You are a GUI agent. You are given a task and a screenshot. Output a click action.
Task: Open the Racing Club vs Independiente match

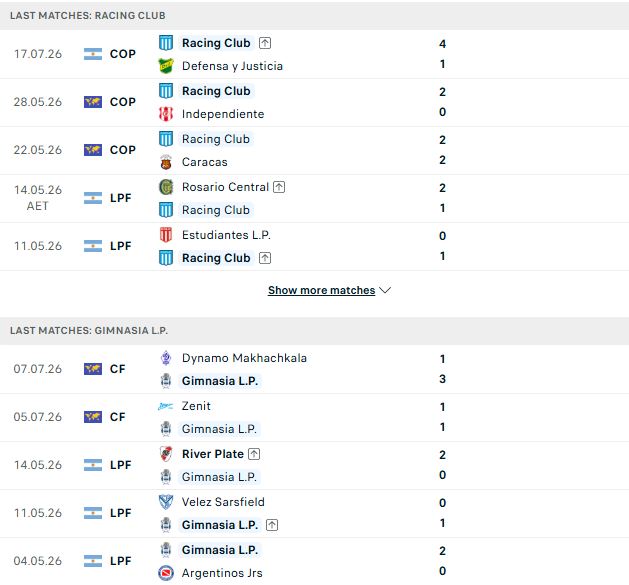pos(314,102)
